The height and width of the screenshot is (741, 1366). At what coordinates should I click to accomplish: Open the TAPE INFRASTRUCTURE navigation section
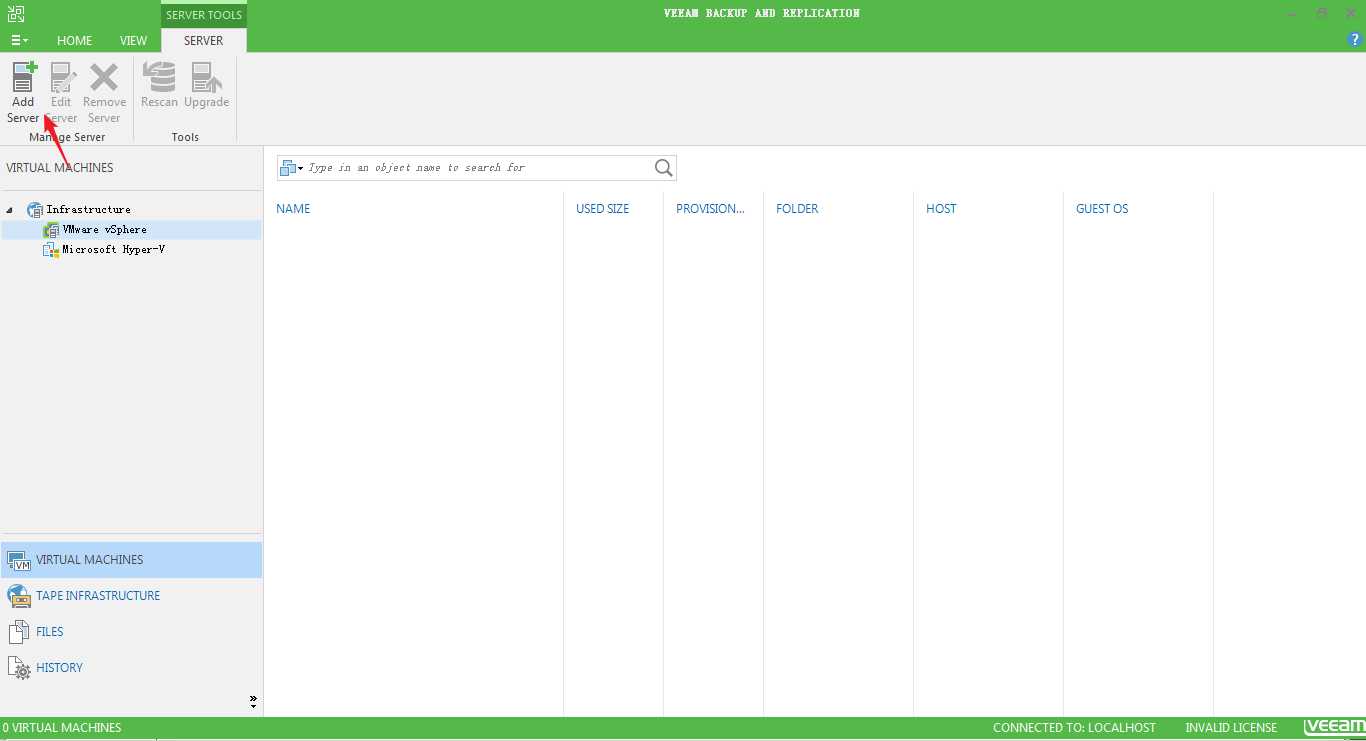click(131, 596)
